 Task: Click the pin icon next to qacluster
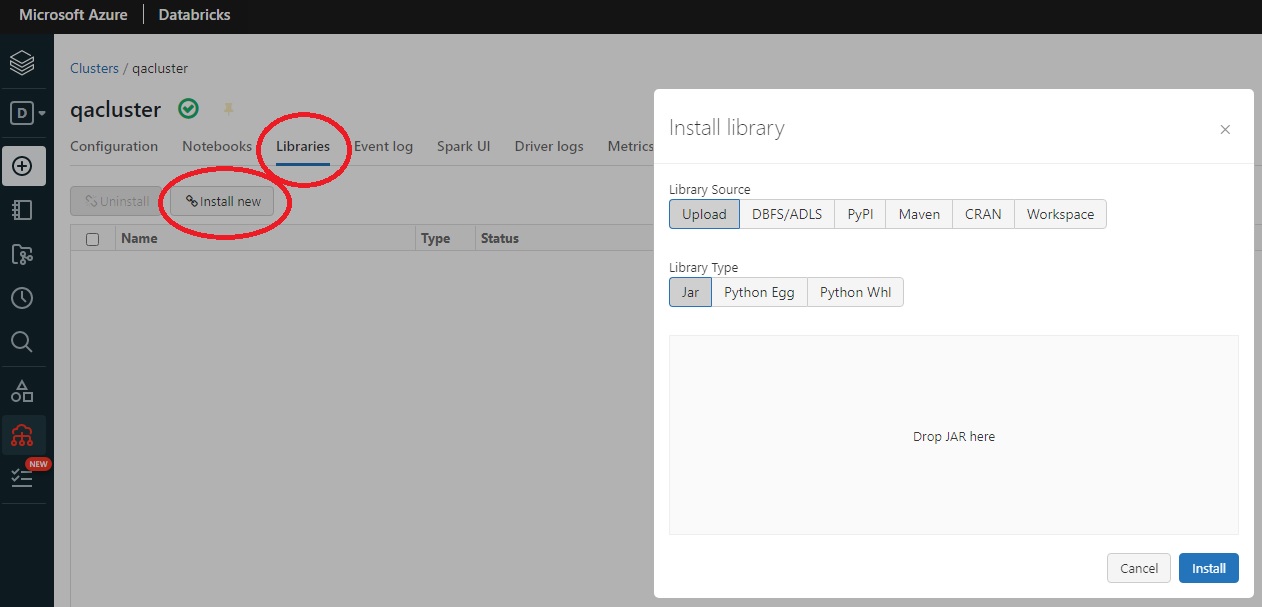point(228,109)
